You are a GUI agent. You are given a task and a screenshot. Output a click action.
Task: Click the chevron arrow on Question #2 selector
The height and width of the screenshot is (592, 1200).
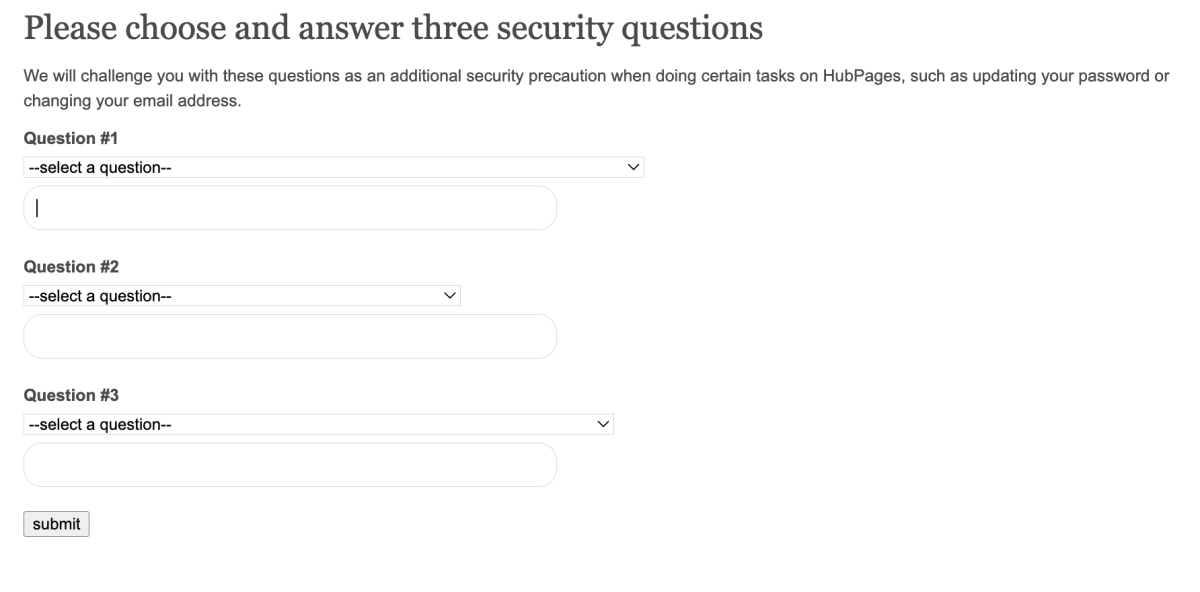click(x=449, y=296)
